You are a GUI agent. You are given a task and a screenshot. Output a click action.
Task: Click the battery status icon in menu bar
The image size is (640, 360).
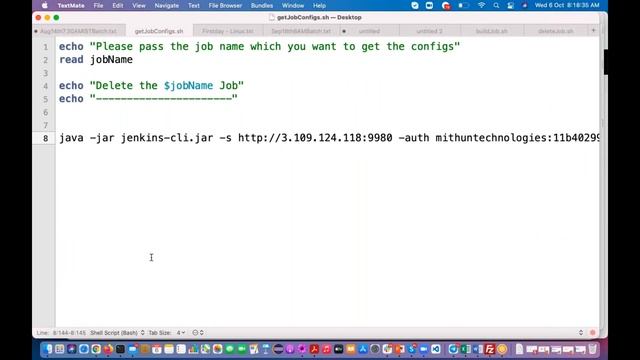tap(463, 6)
